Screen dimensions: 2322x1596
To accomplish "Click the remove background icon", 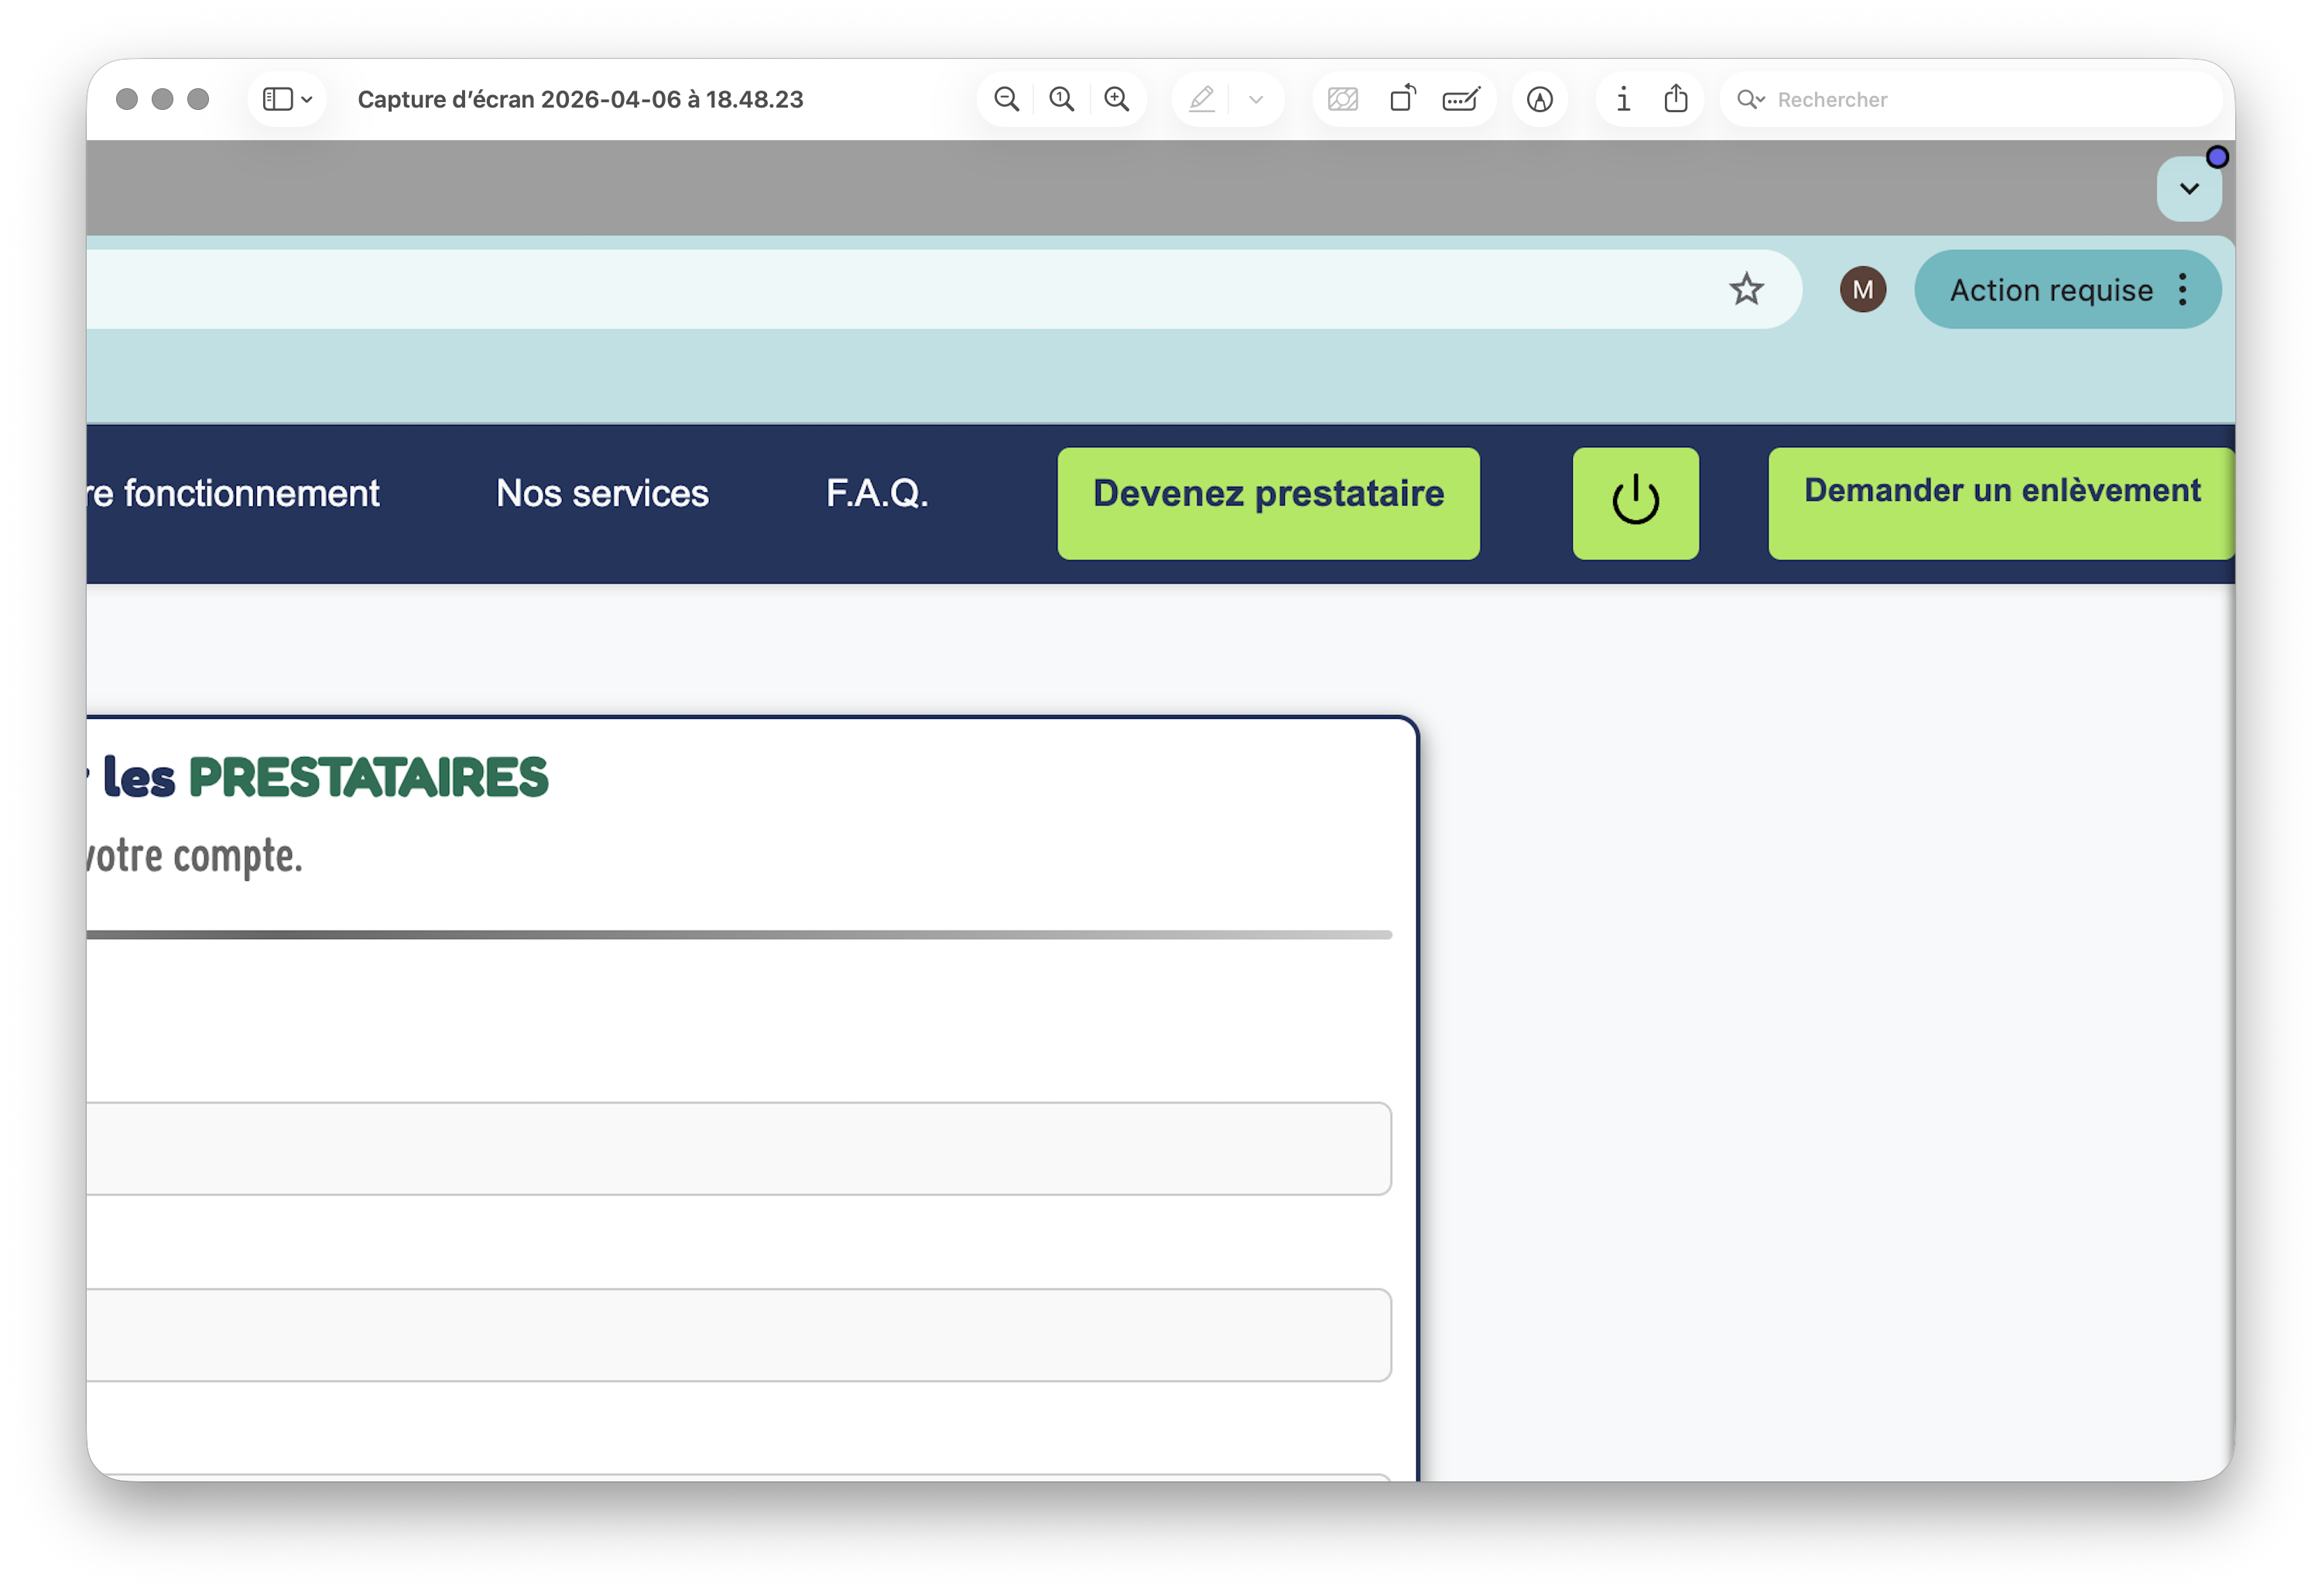I will pyautogui.click(x=1343, y=99).
